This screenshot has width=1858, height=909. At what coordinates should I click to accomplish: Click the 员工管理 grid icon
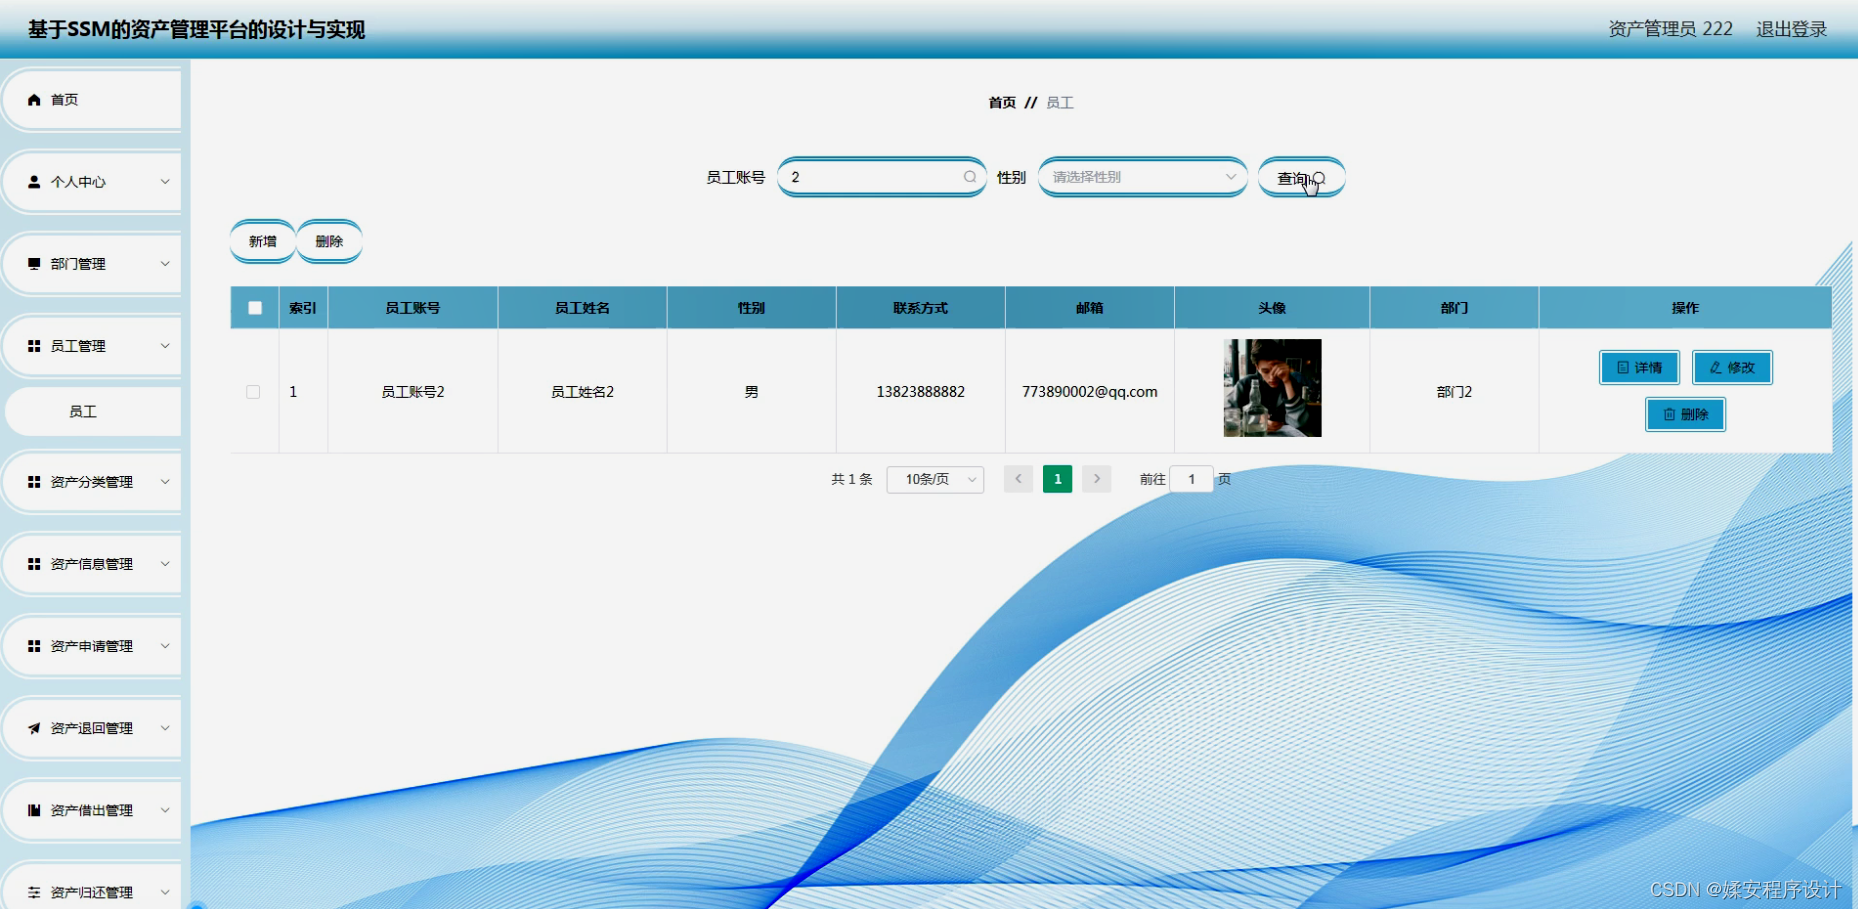tap(32, 345)
